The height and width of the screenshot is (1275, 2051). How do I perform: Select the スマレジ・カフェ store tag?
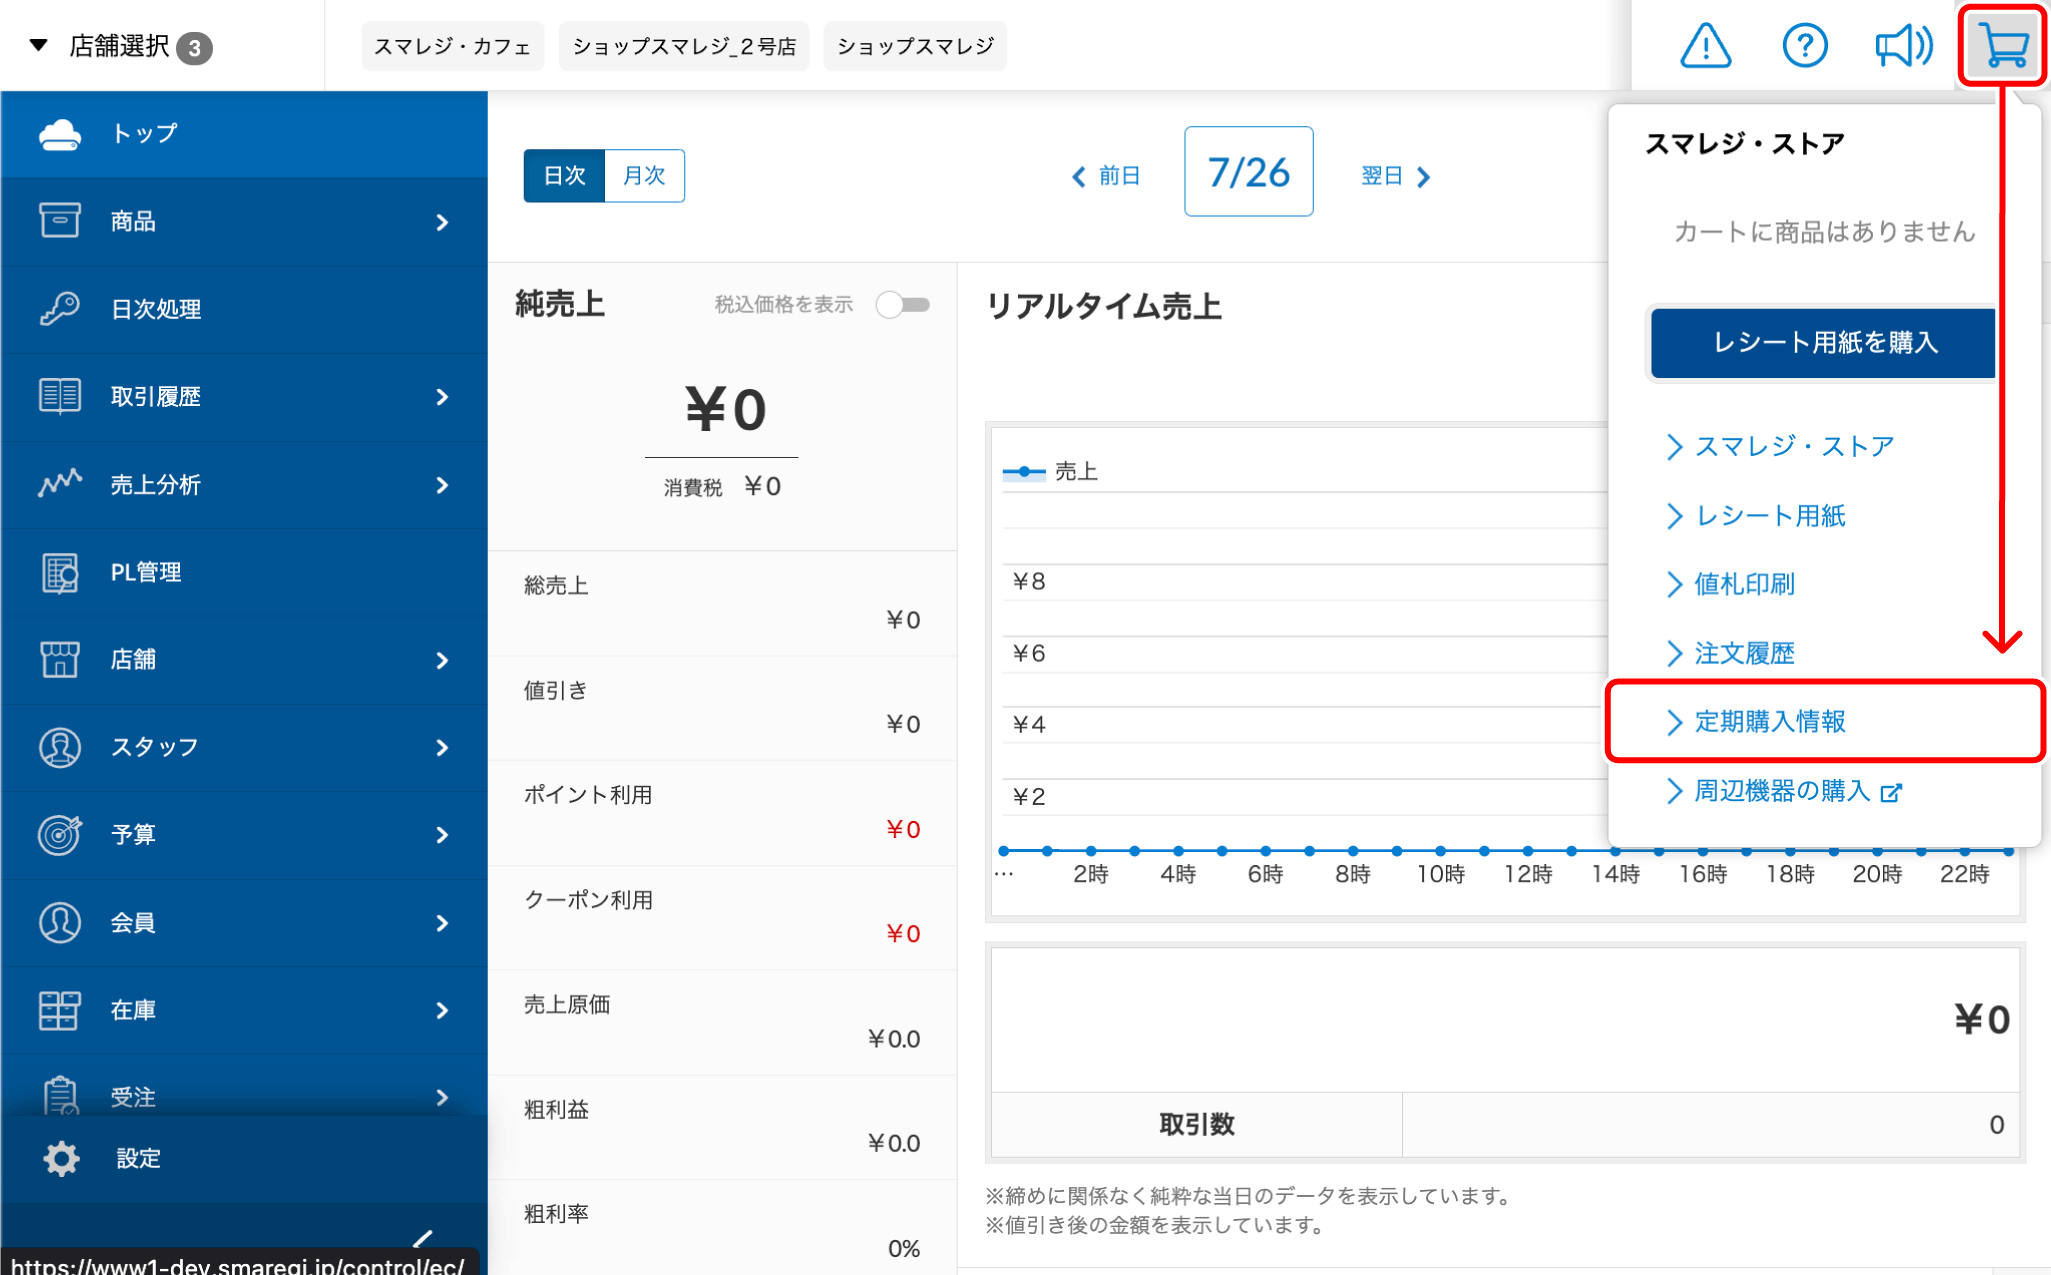point(452,46)
